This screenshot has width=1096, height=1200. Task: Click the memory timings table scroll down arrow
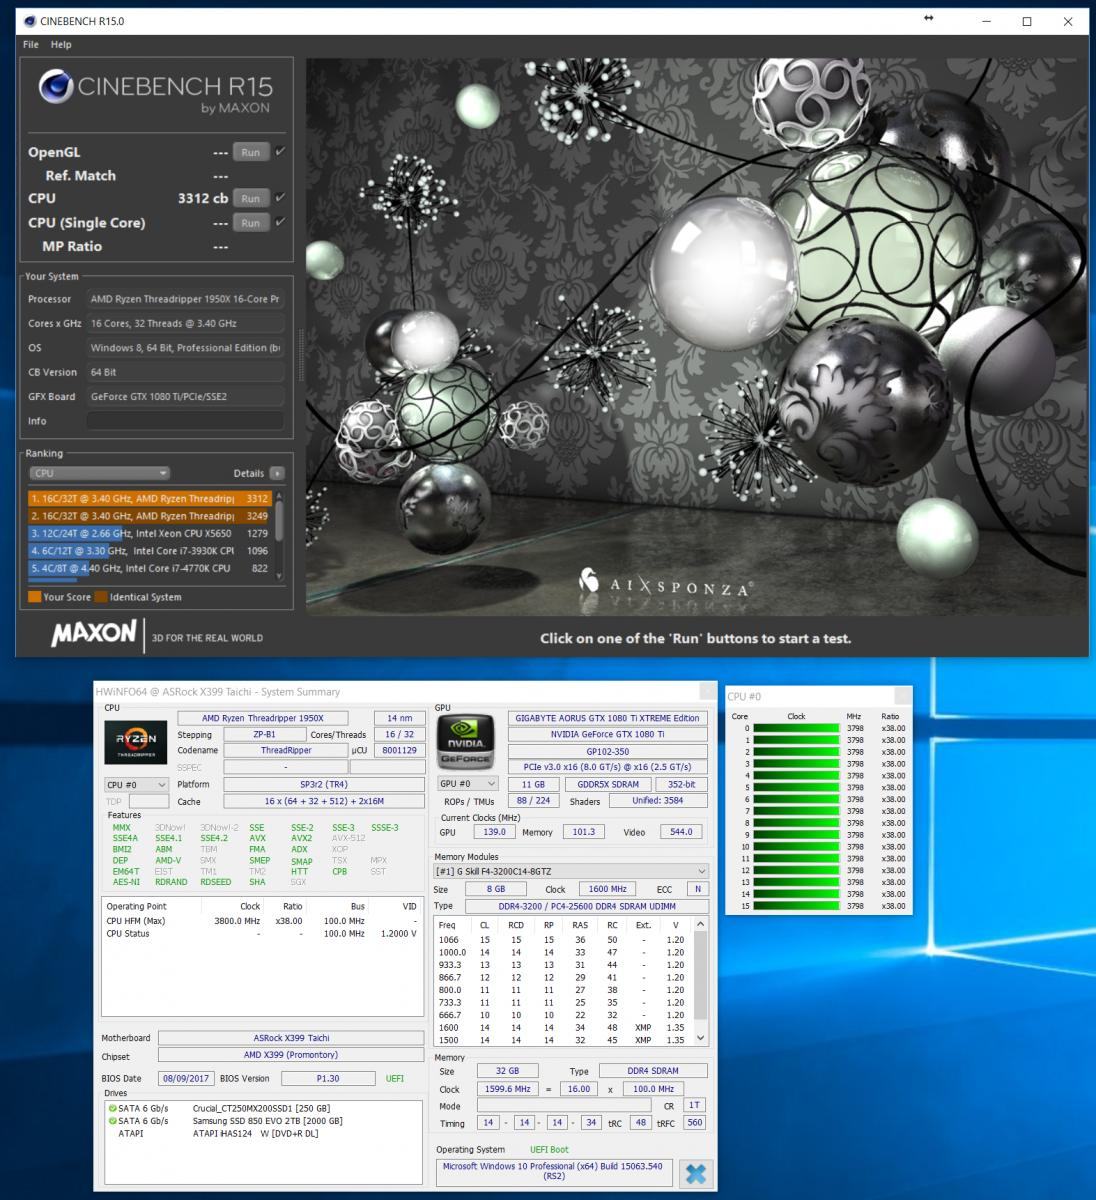(x=700, y=1038)
